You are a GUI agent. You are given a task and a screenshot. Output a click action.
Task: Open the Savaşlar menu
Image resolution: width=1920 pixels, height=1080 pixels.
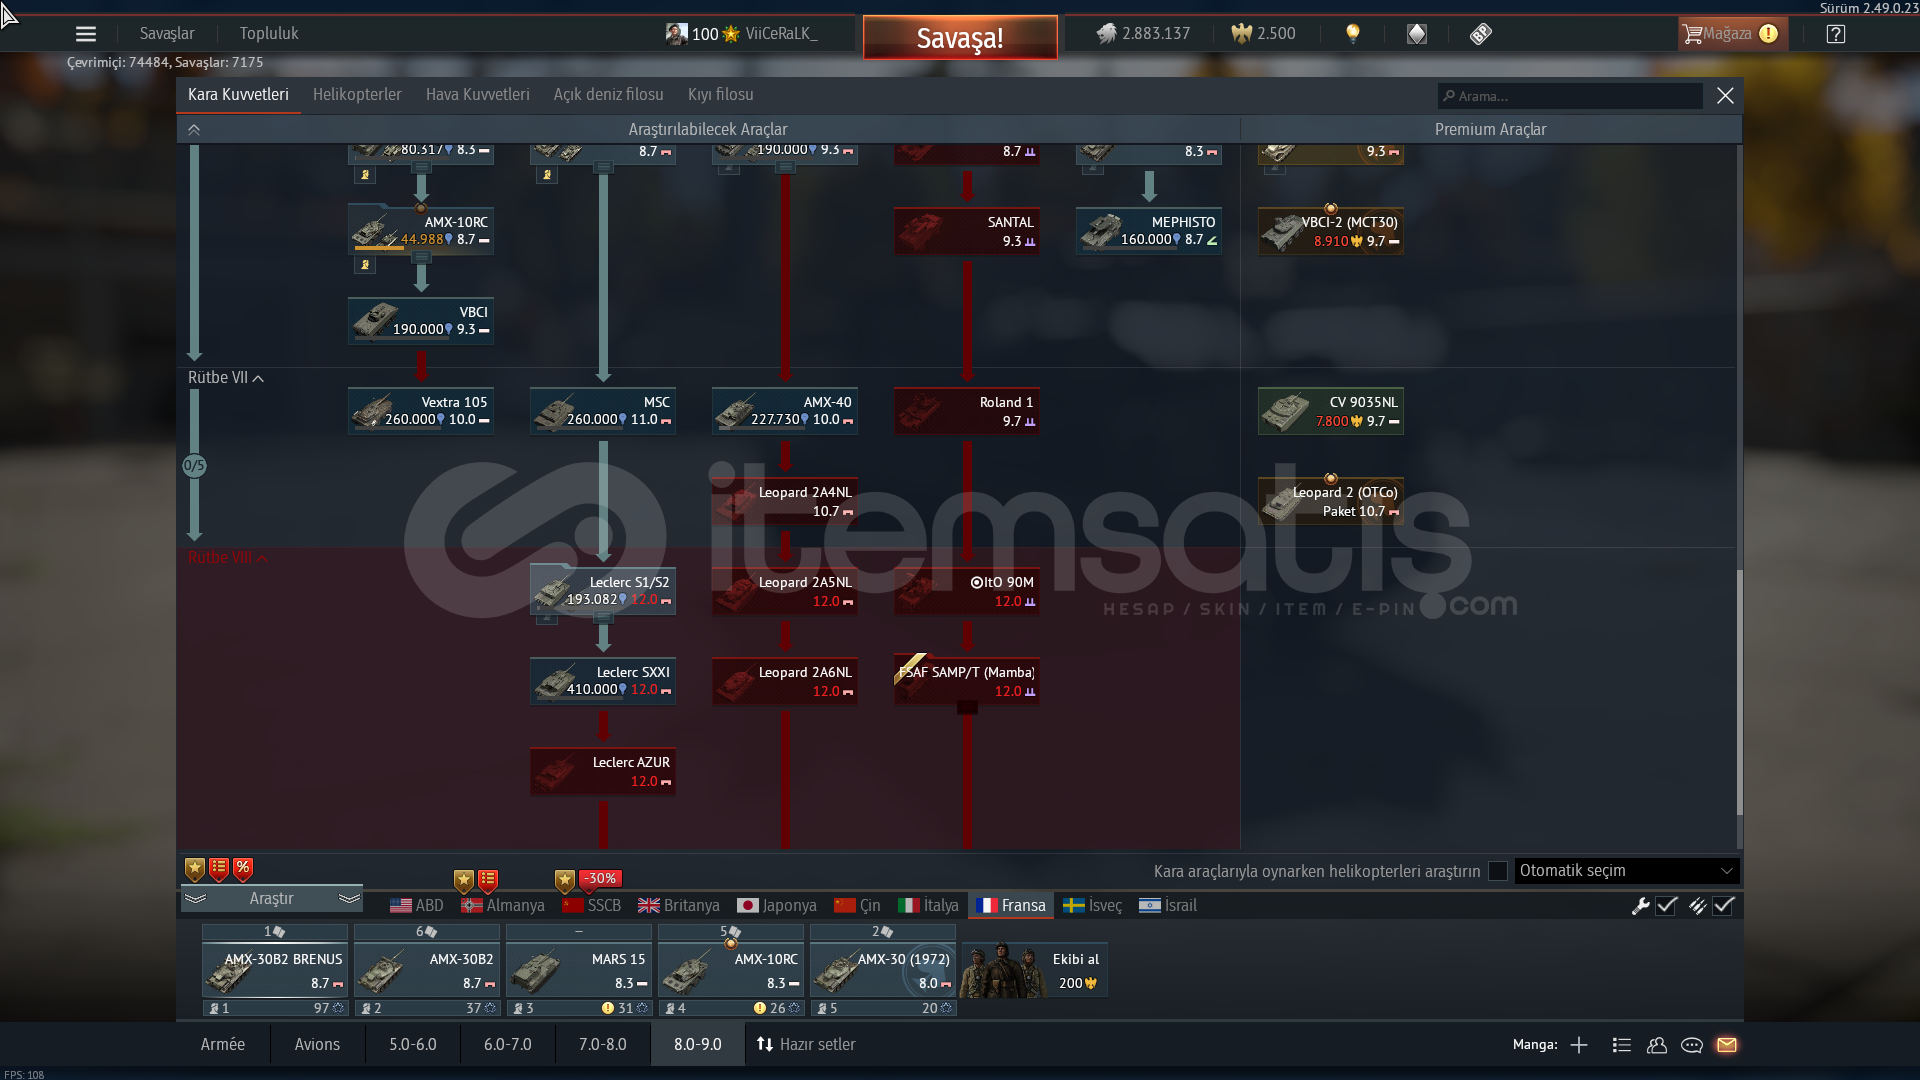(x=167, y=34)
